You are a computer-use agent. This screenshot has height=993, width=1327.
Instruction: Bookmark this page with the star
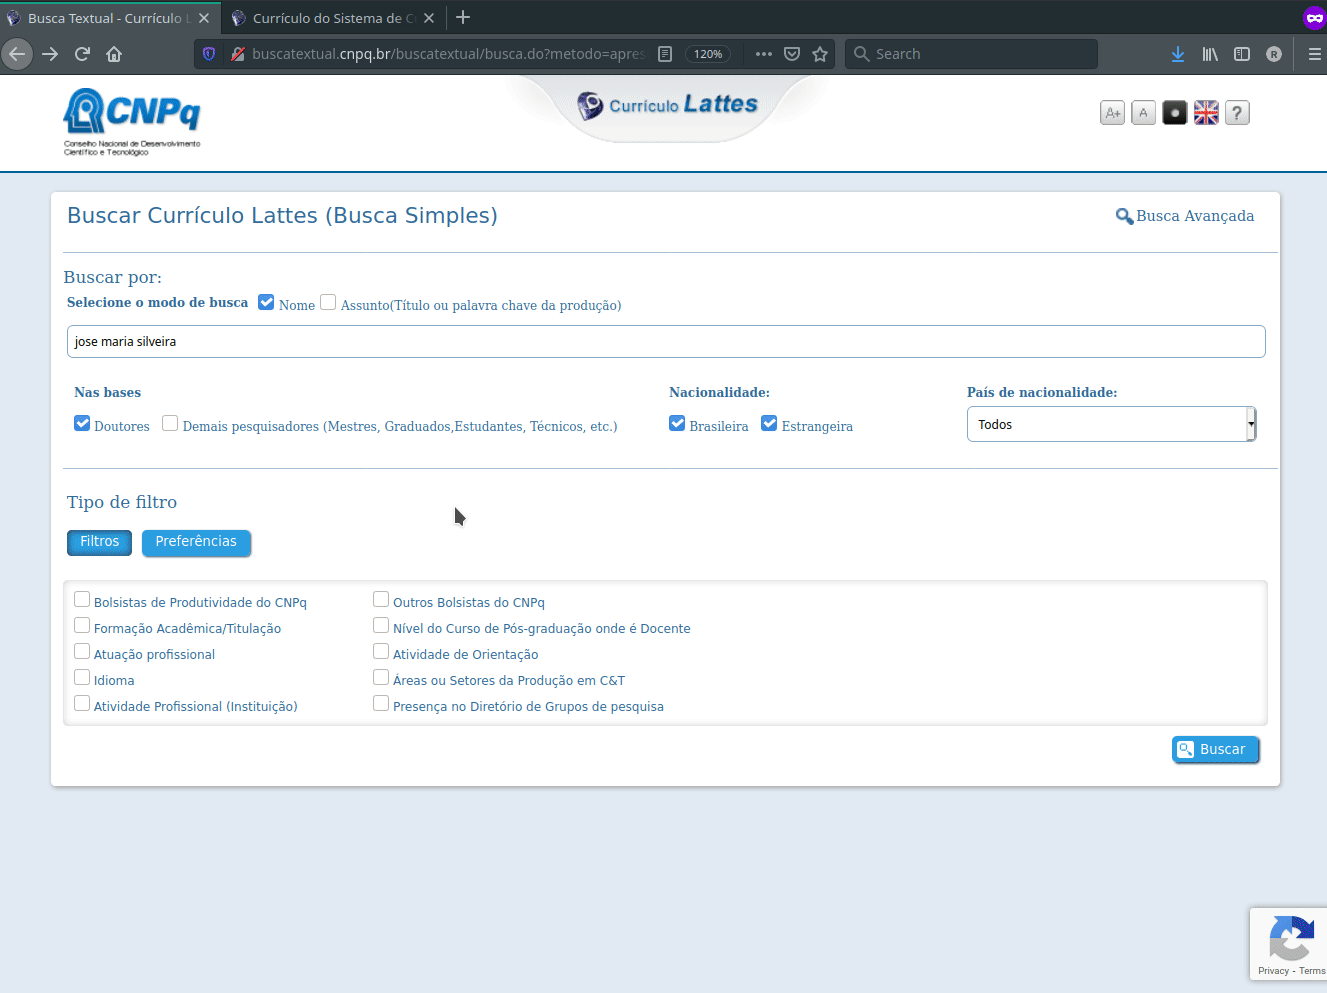click(820, 54)
